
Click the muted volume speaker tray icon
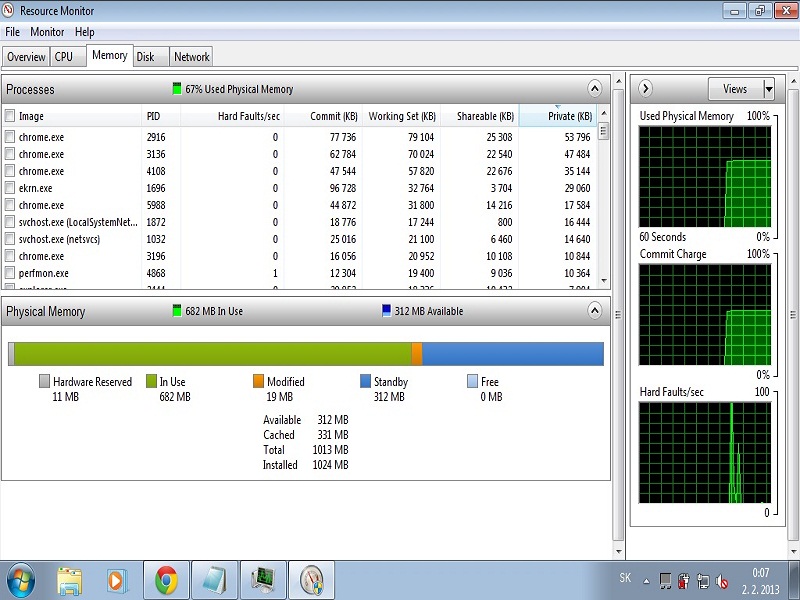point(720,580)
